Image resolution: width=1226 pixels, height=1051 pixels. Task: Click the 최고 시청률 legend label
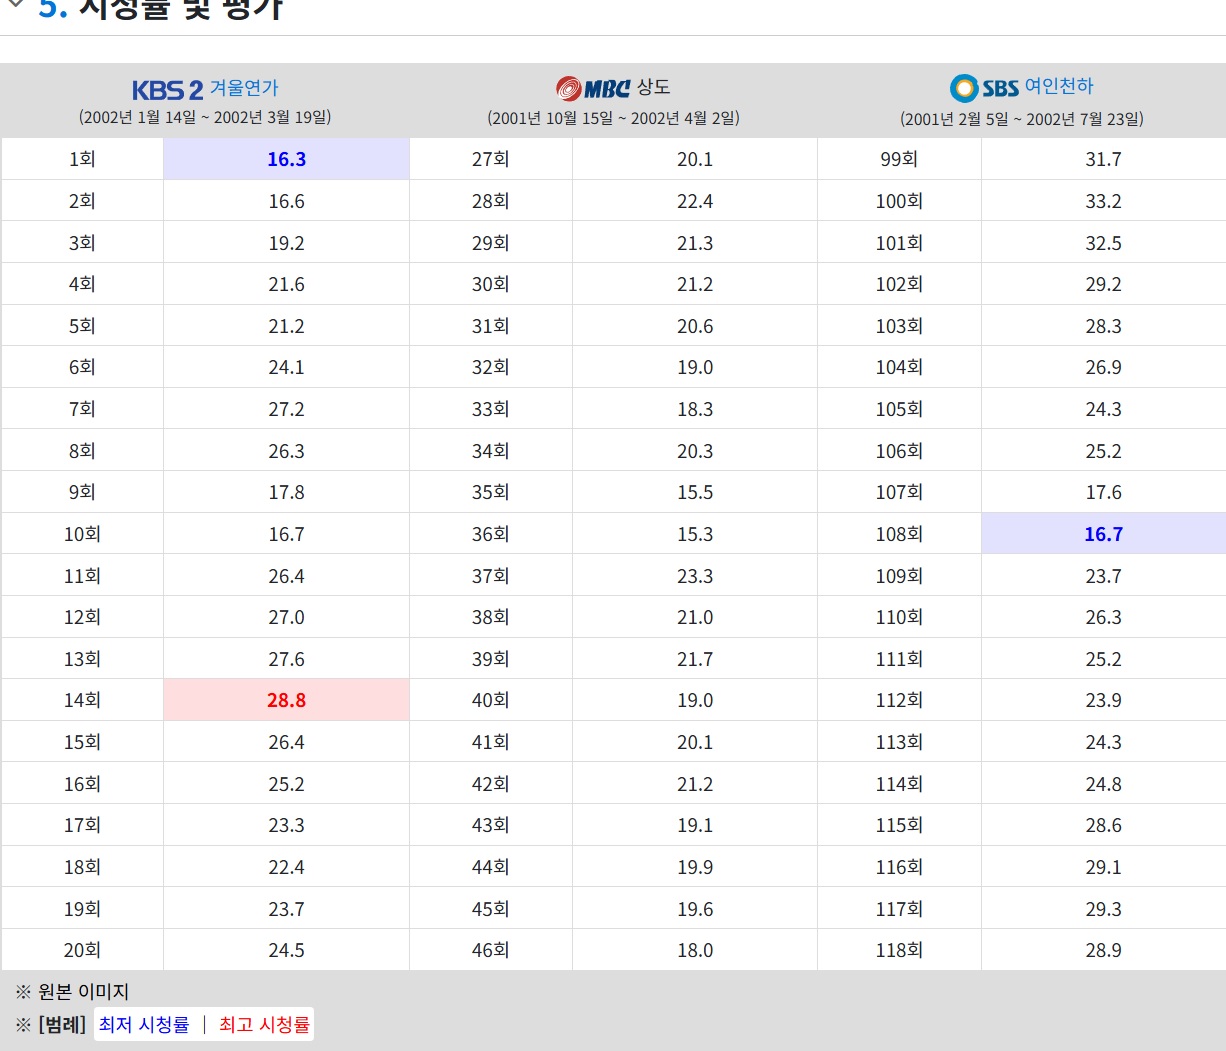click(264, 1025)
